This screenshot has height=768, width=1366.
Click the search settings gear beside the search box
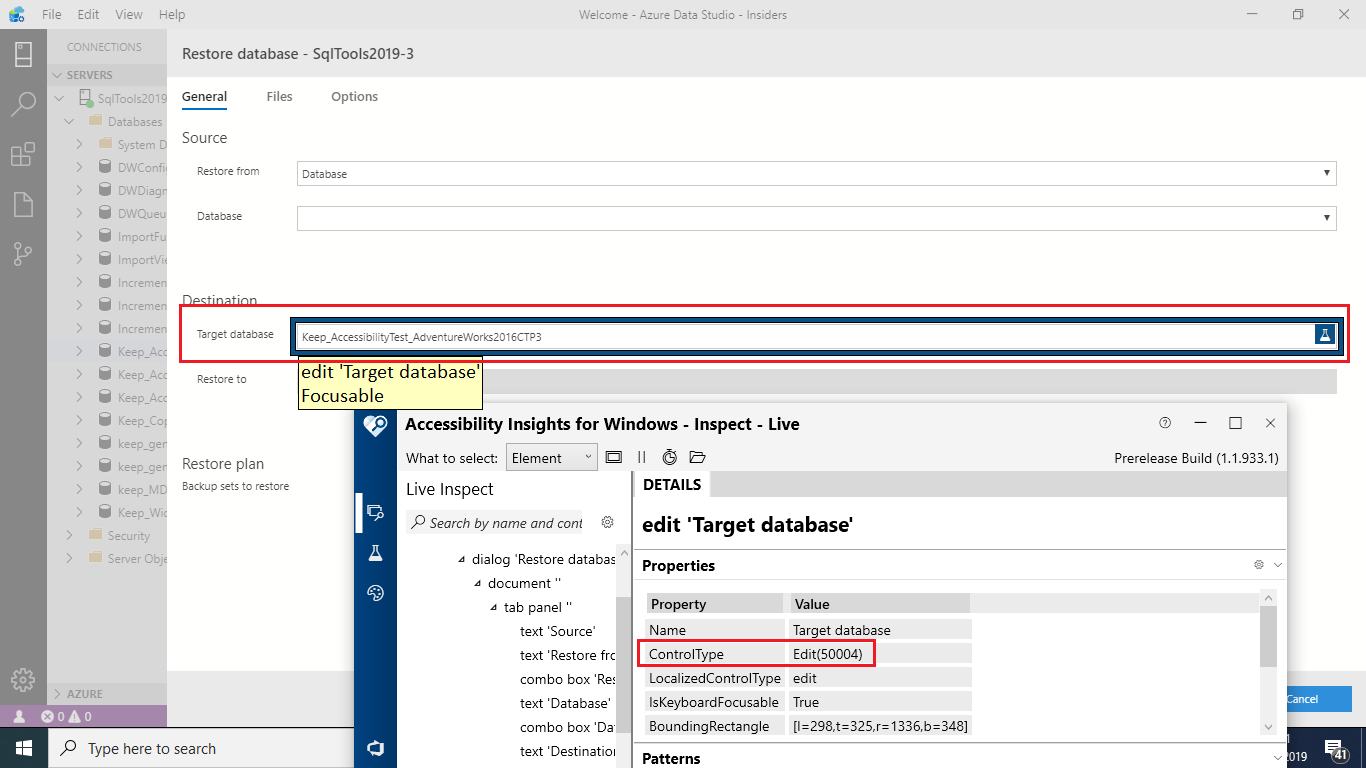click(x=608, y=523)
